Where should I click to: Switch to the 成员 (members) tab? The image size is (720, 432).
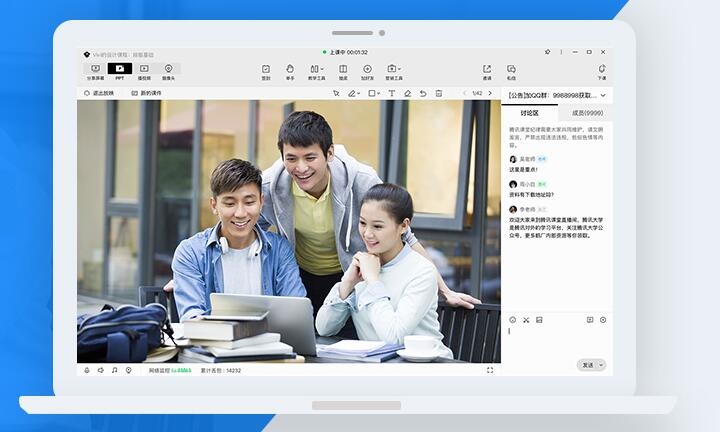[x=585, y=113]
